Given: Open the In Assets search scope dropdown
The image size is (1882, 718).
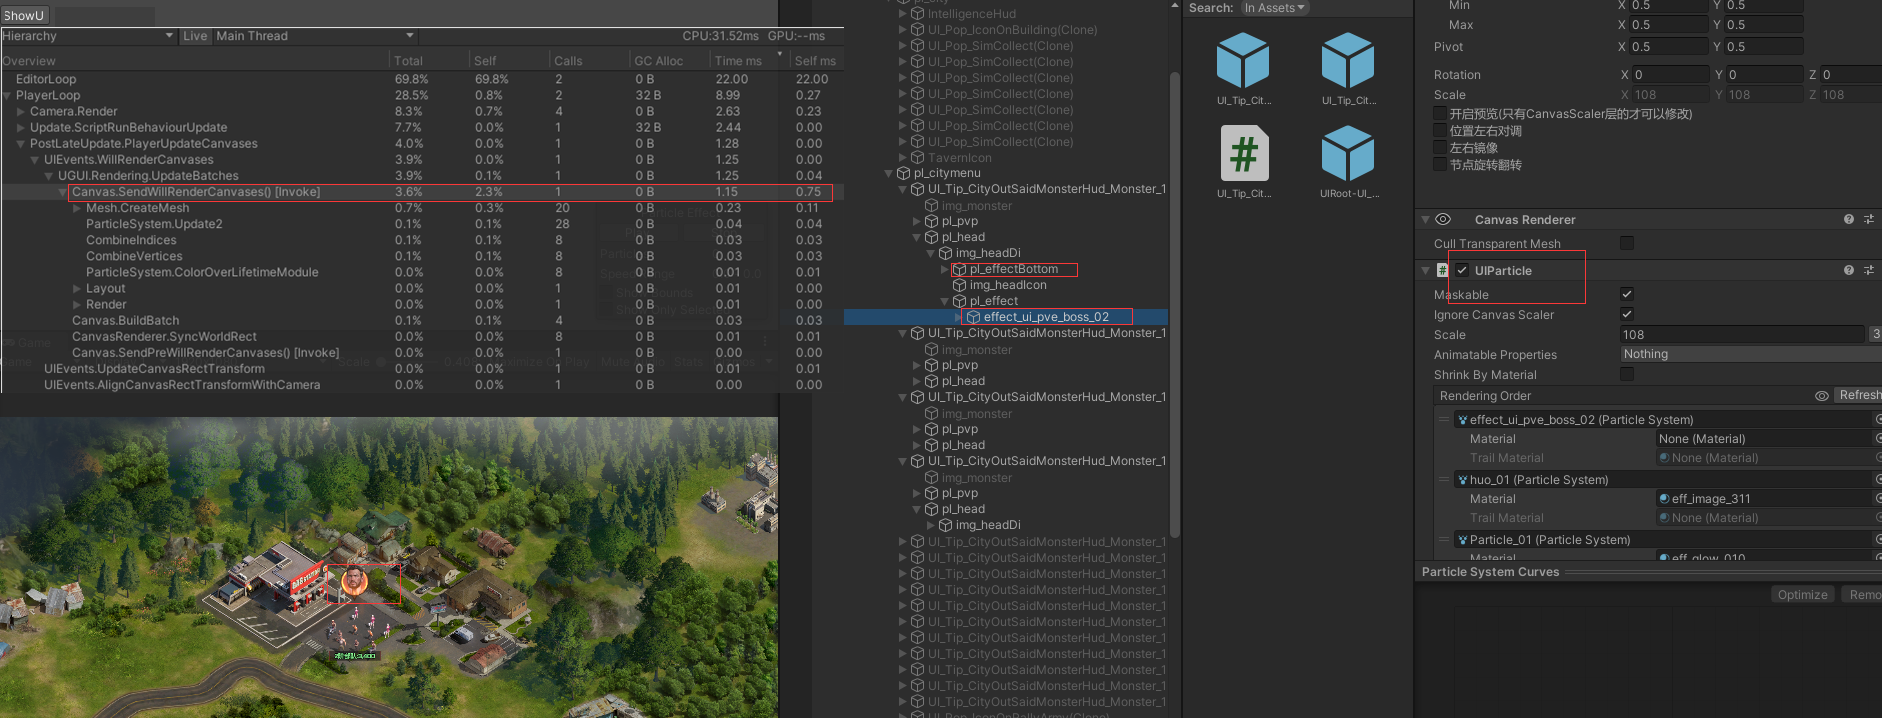Looking at the screenshot, I should (1274, 8).
